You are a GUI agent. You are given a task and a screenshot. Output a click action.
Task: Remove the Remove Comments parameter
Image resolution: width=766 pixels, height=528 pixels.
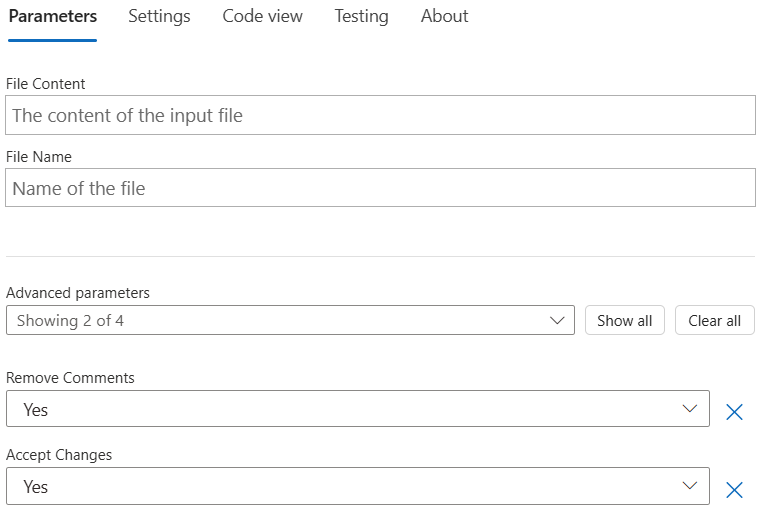[734, 411]
